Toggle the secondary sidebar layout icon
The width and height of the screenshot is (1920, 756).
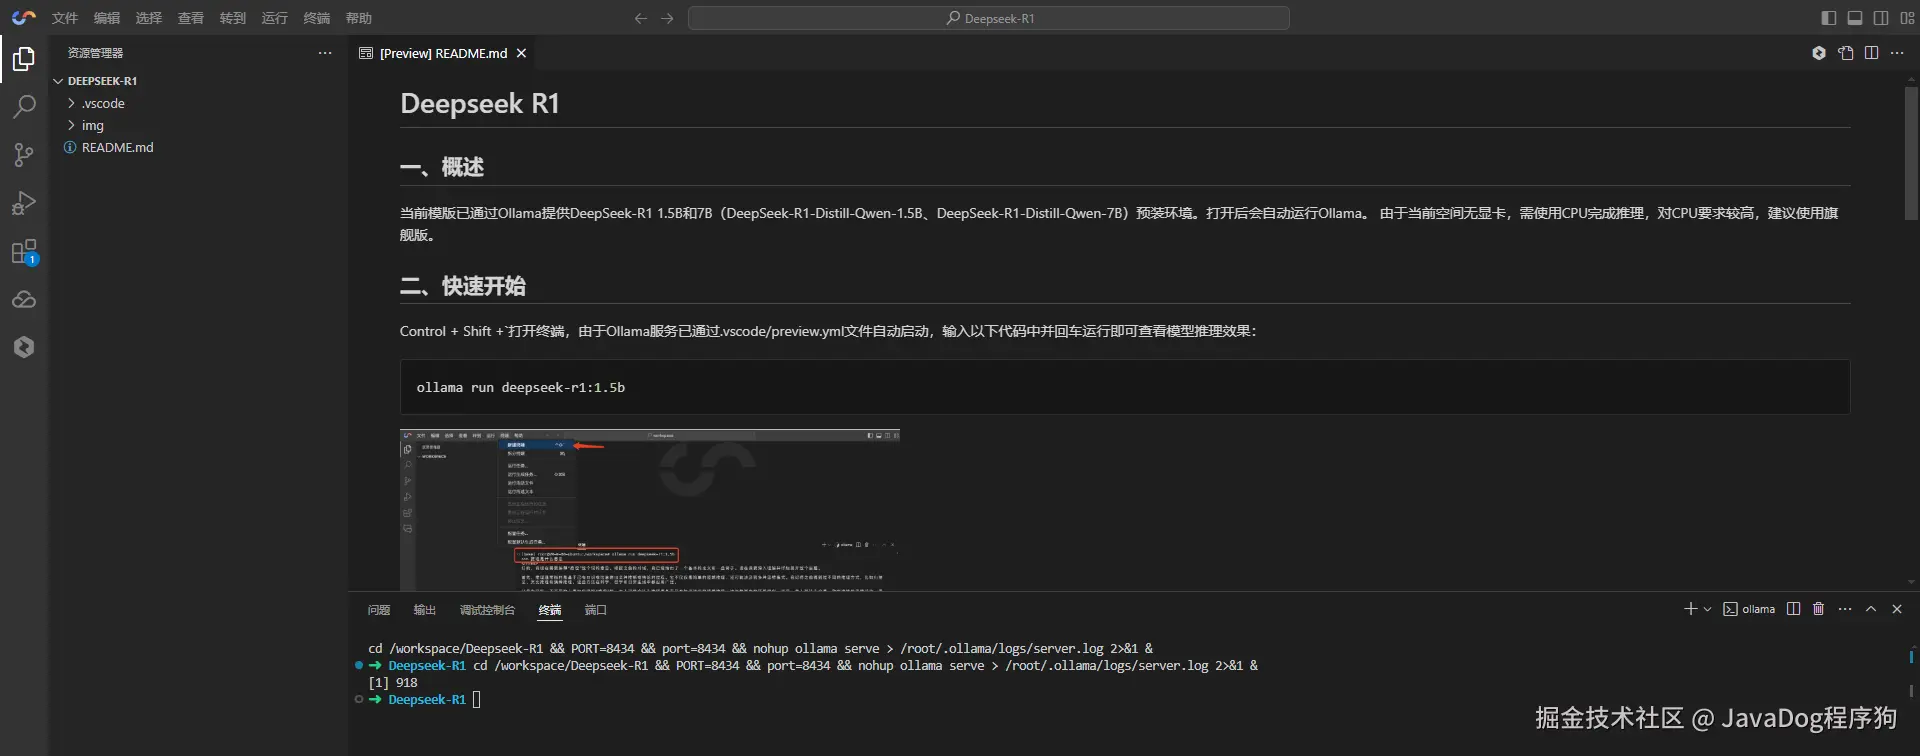click(1881, 18)
